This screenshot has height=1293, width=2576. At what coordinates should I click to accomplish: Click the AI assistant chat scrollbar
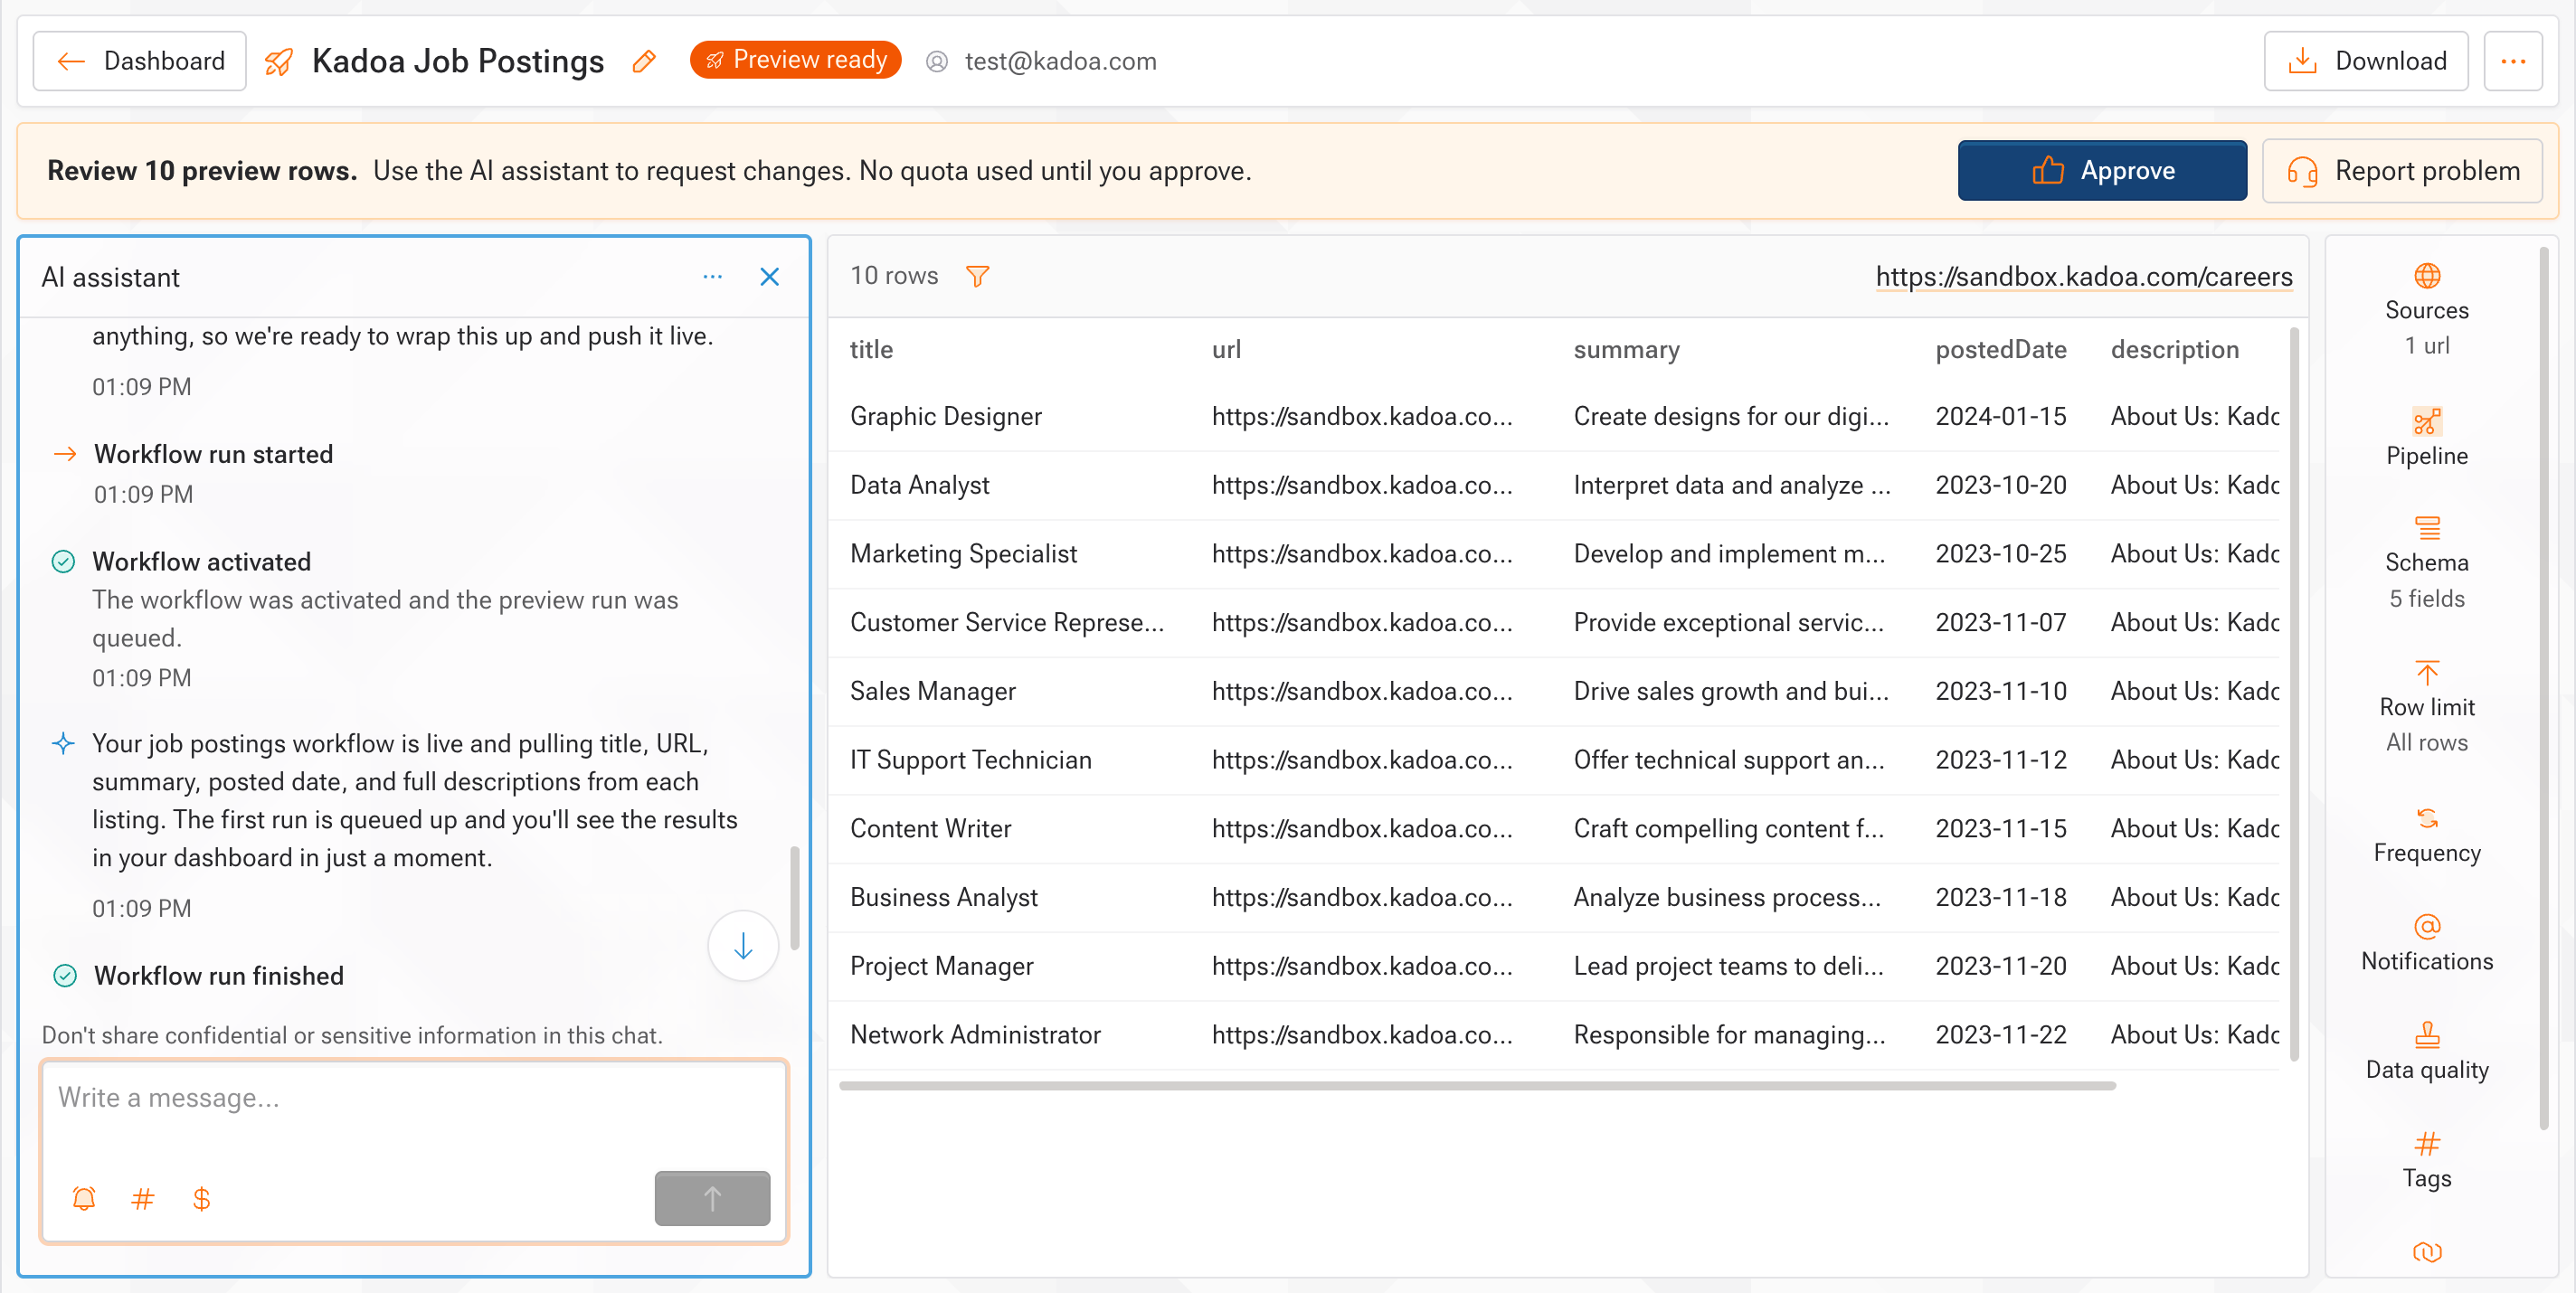pyautogui.click(x=795, y=898)
